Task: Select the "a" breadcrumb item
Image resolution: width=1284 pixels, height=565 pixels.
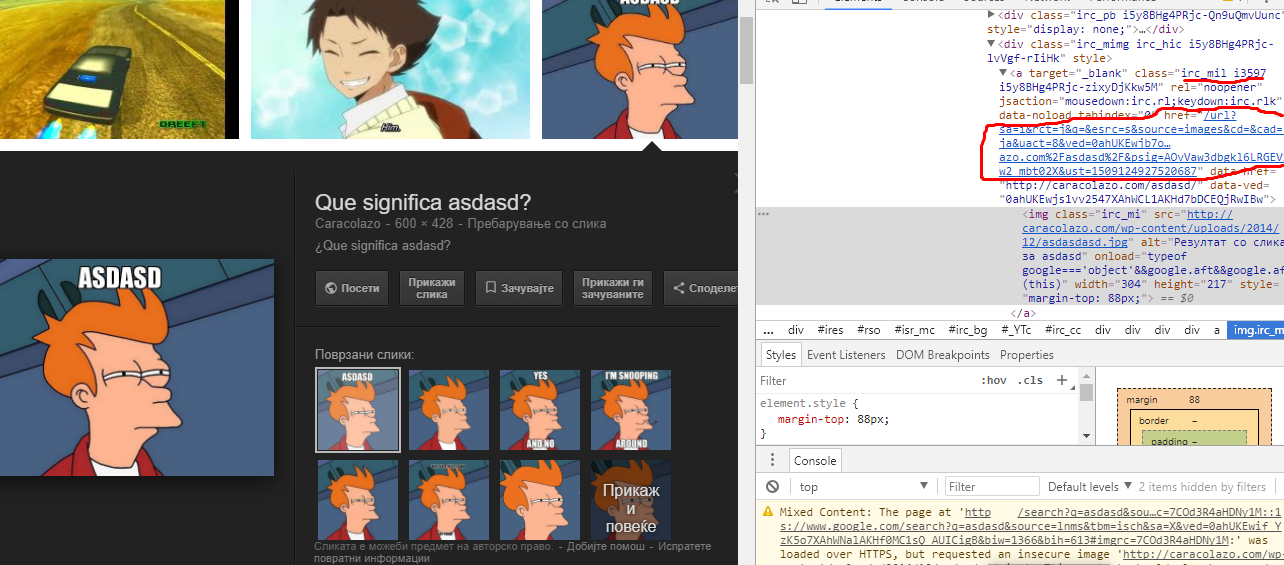Action: [1216, 330]
